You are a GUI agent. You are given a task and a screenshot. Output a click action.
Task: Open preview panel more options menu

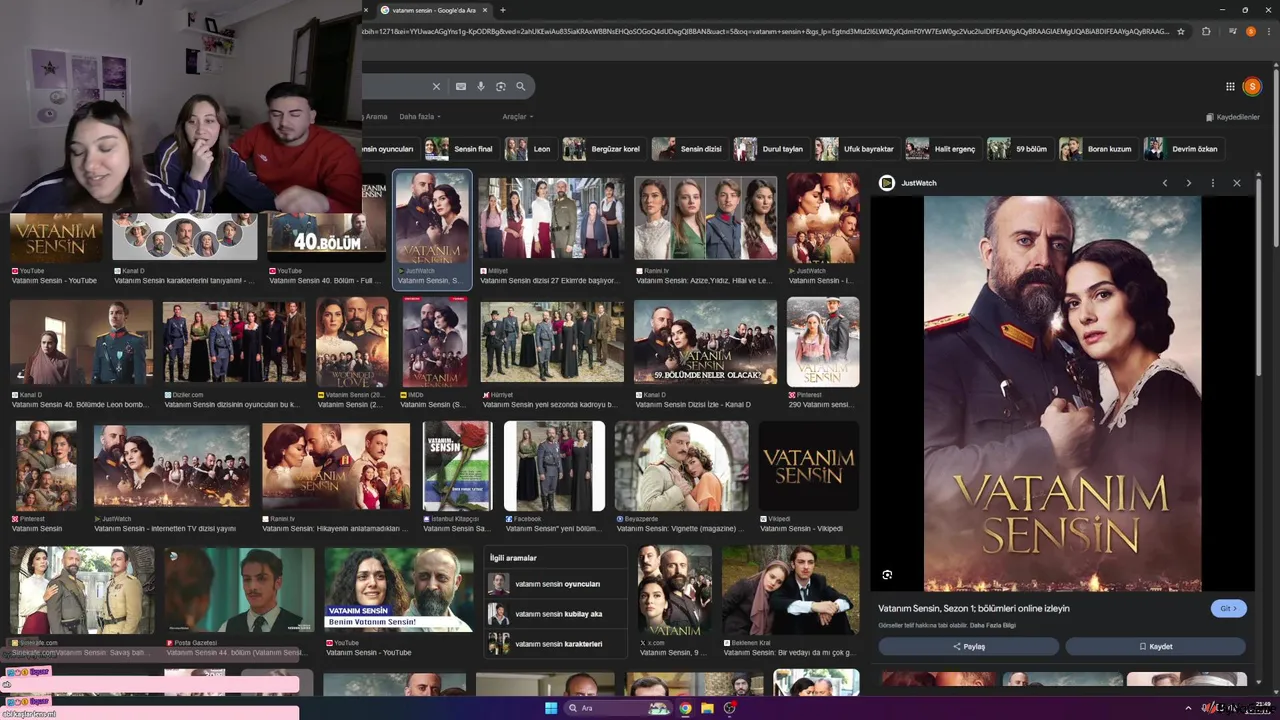pos(1213,183)
